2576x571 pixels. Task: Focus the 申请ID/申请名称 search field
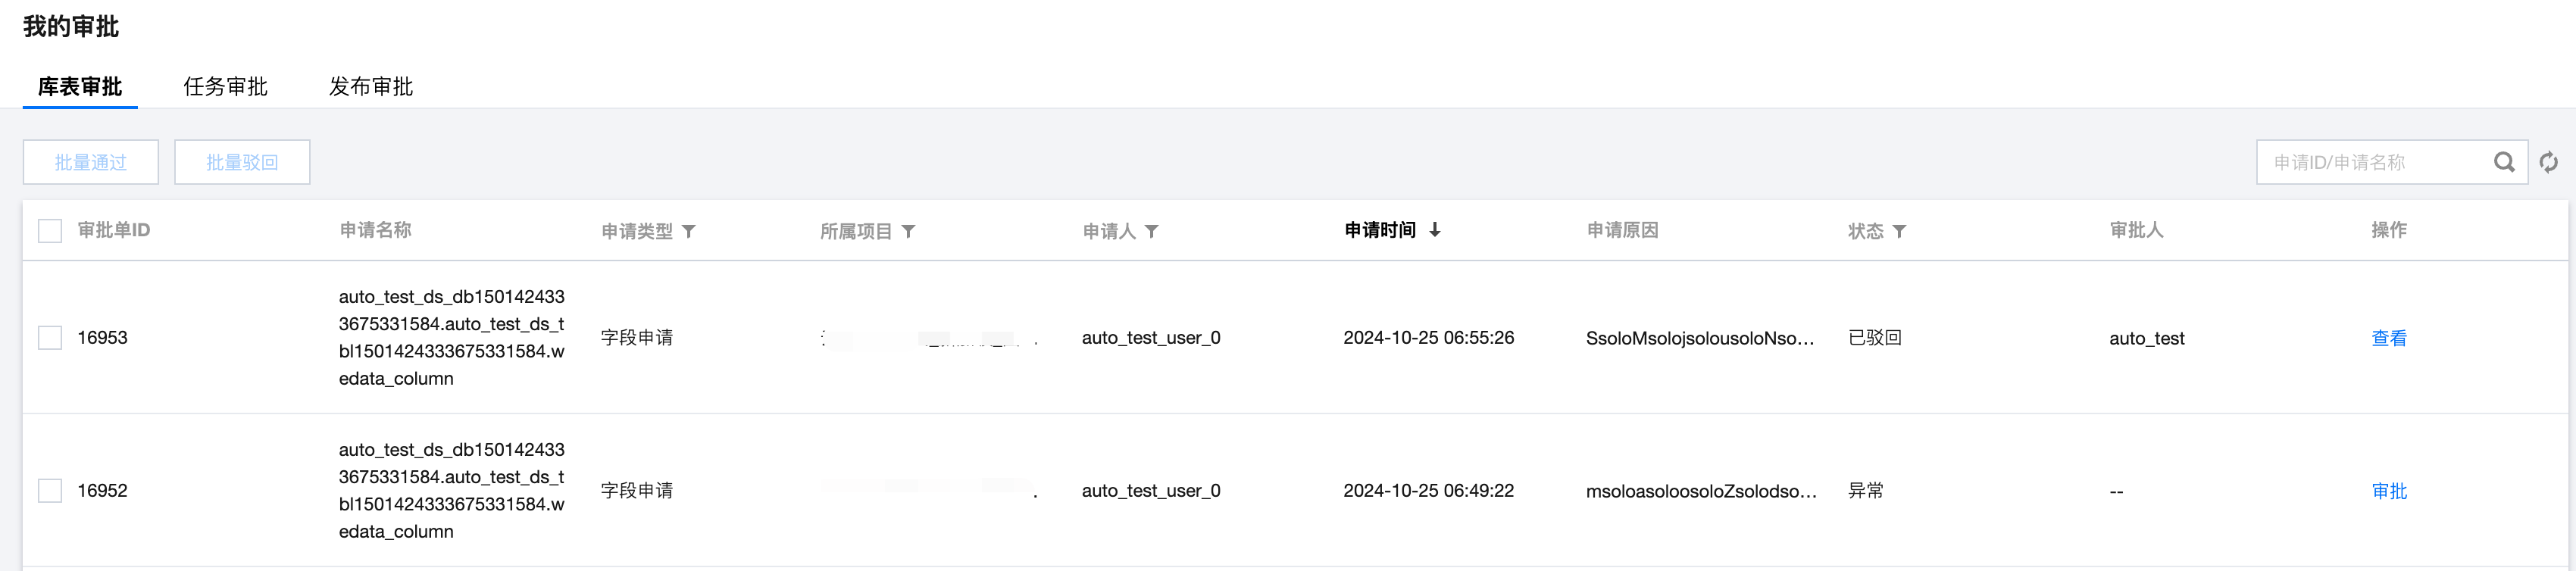point(2370,162)
